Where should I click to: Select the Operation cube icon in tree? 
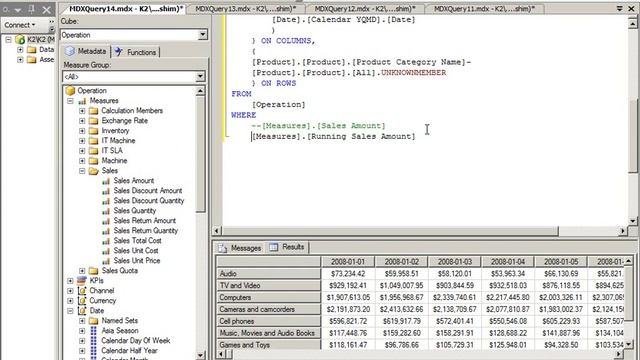[70, 90]
